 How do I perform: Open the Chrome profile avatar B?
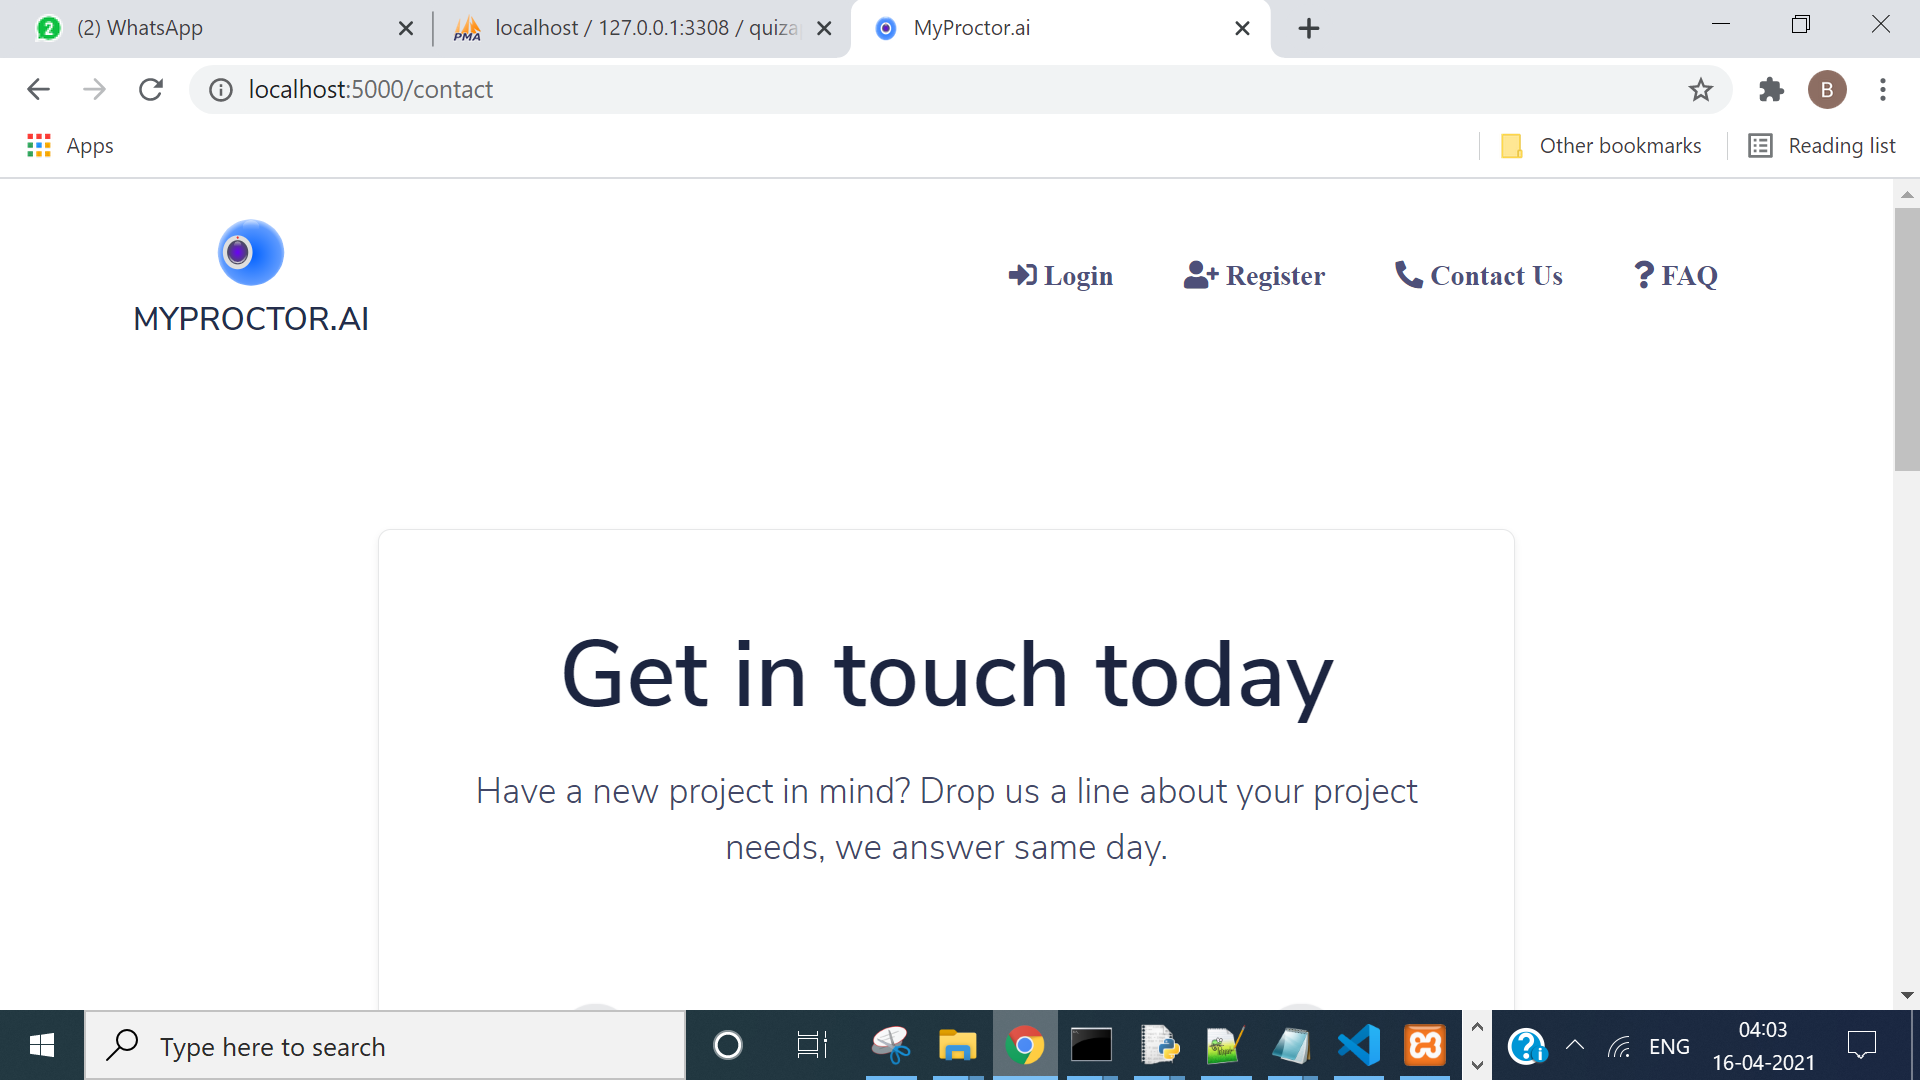click(x=1826, y=90)
